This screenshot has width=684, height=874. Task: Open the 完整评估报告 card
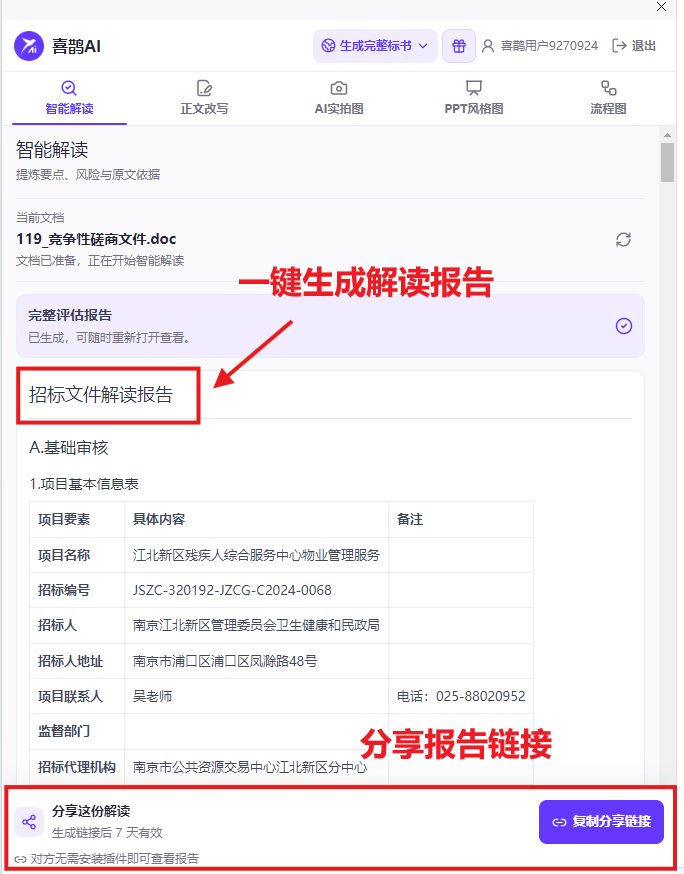(330, 326)
